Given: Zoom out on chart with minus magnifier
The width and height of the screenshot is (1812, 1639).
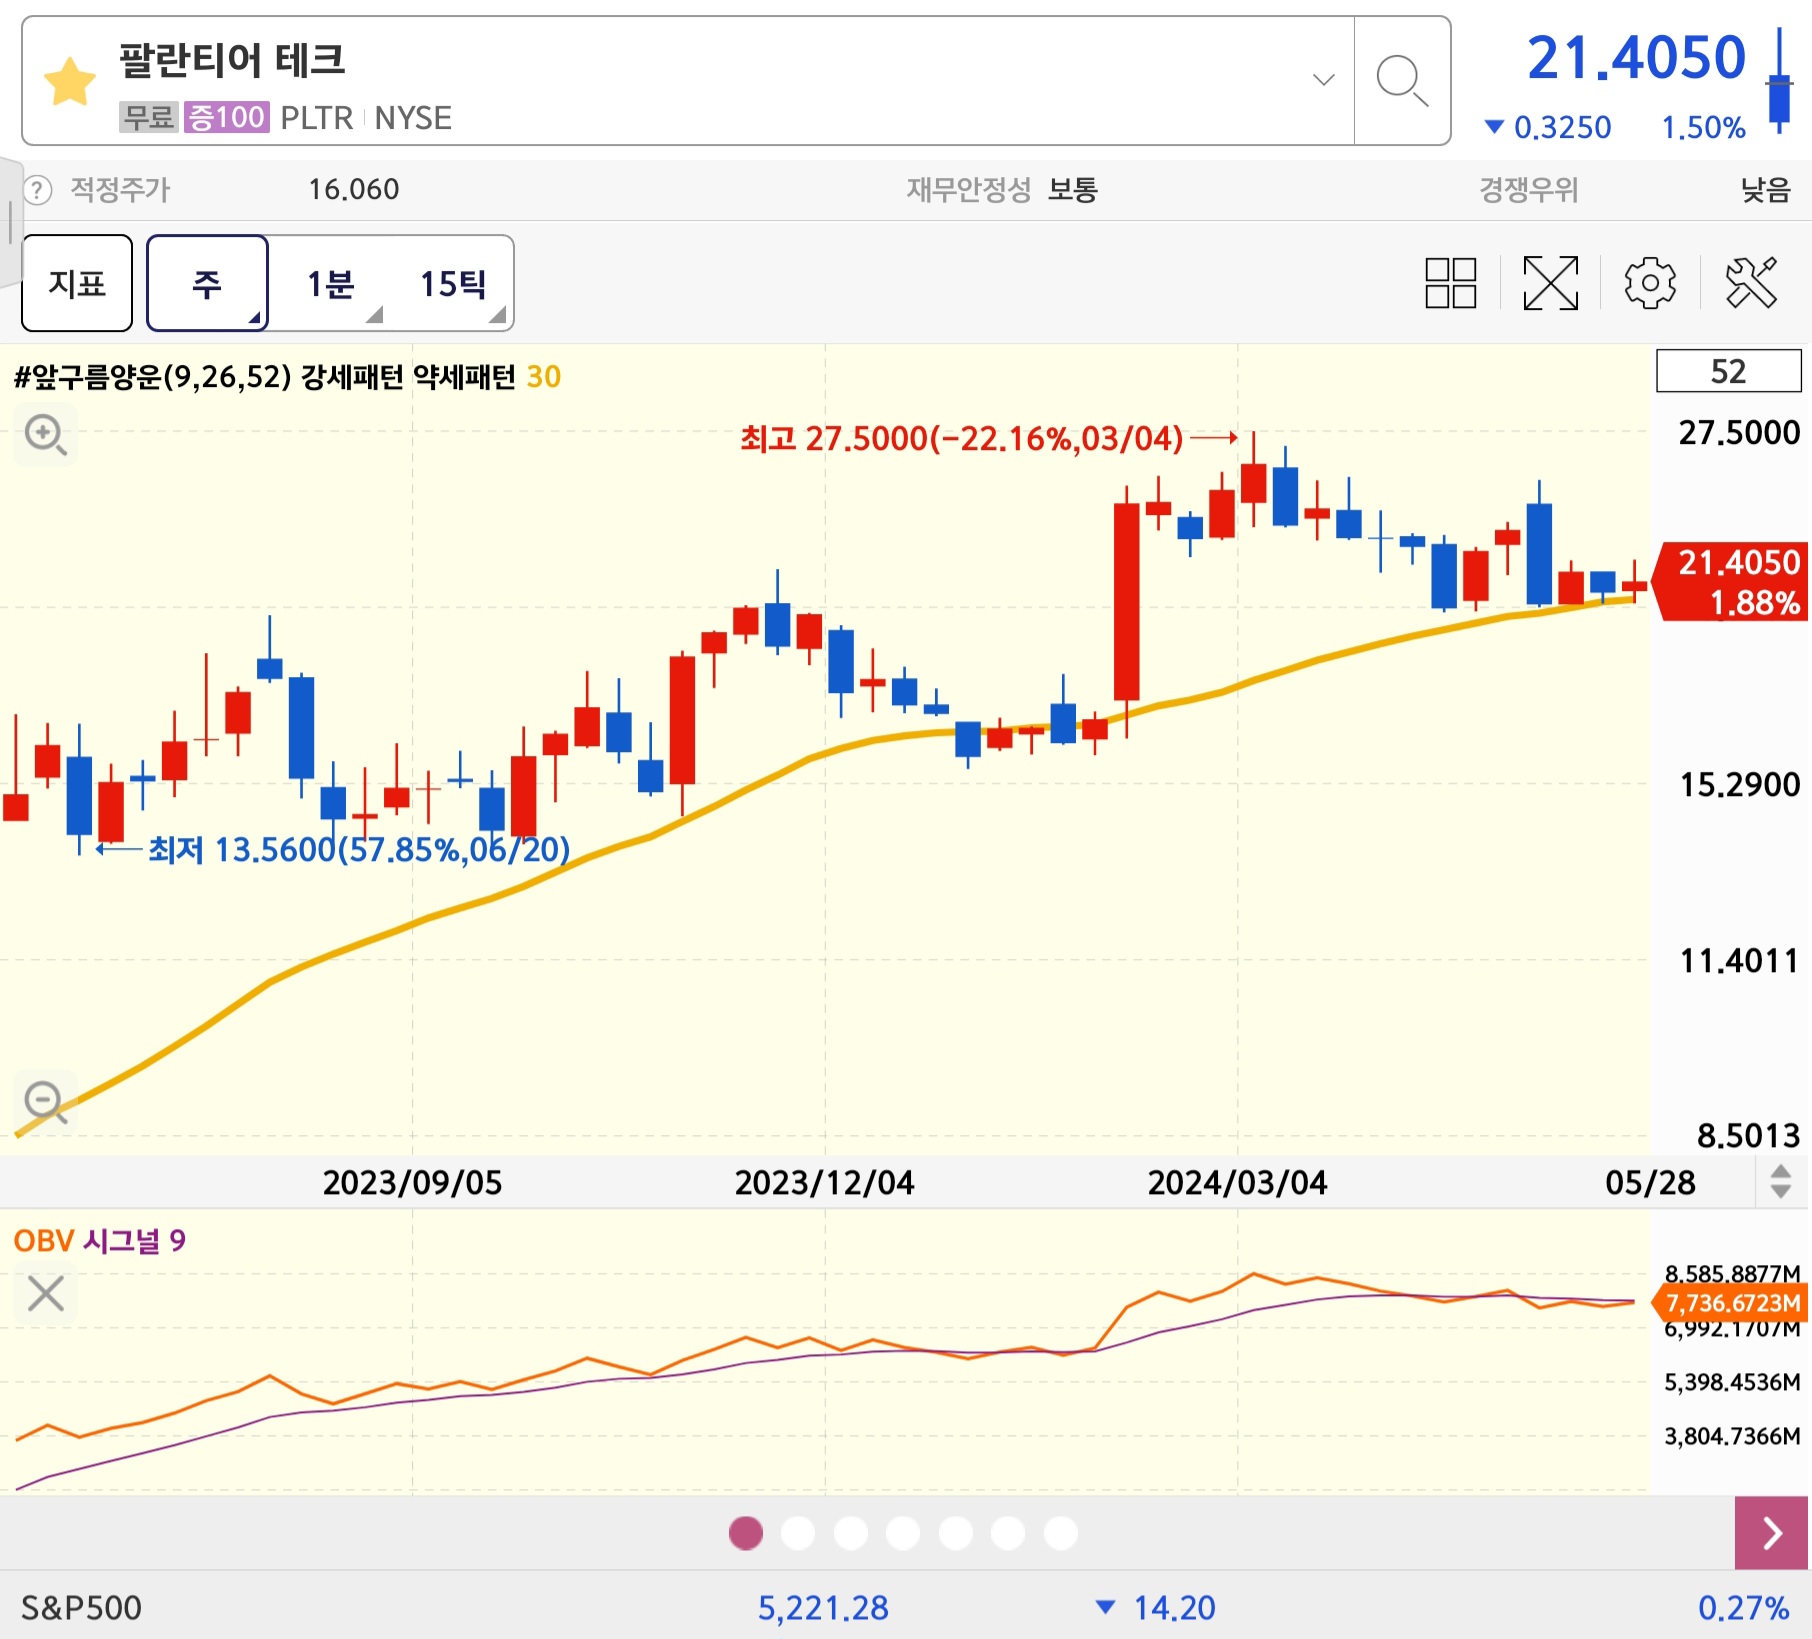Looking at the screenshot, I should pyautogui.click(x=45, y=1102).
